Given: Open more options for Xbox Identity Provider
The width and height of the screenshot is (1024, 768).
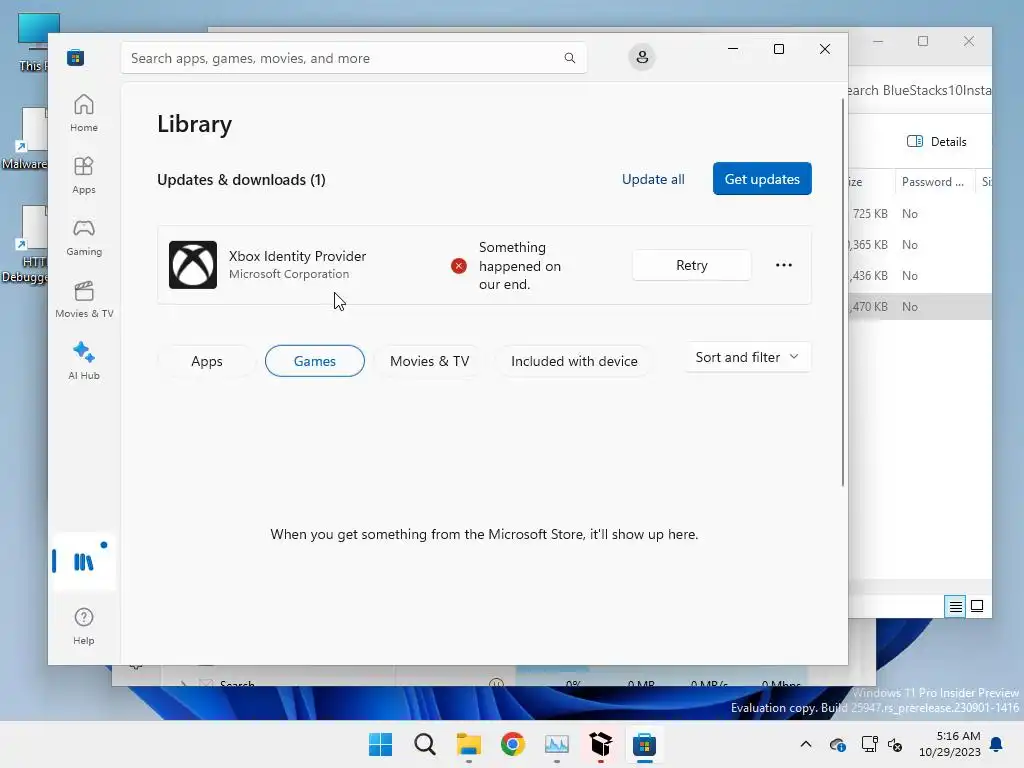Looking at the screenshot, I should coord(783,265).
